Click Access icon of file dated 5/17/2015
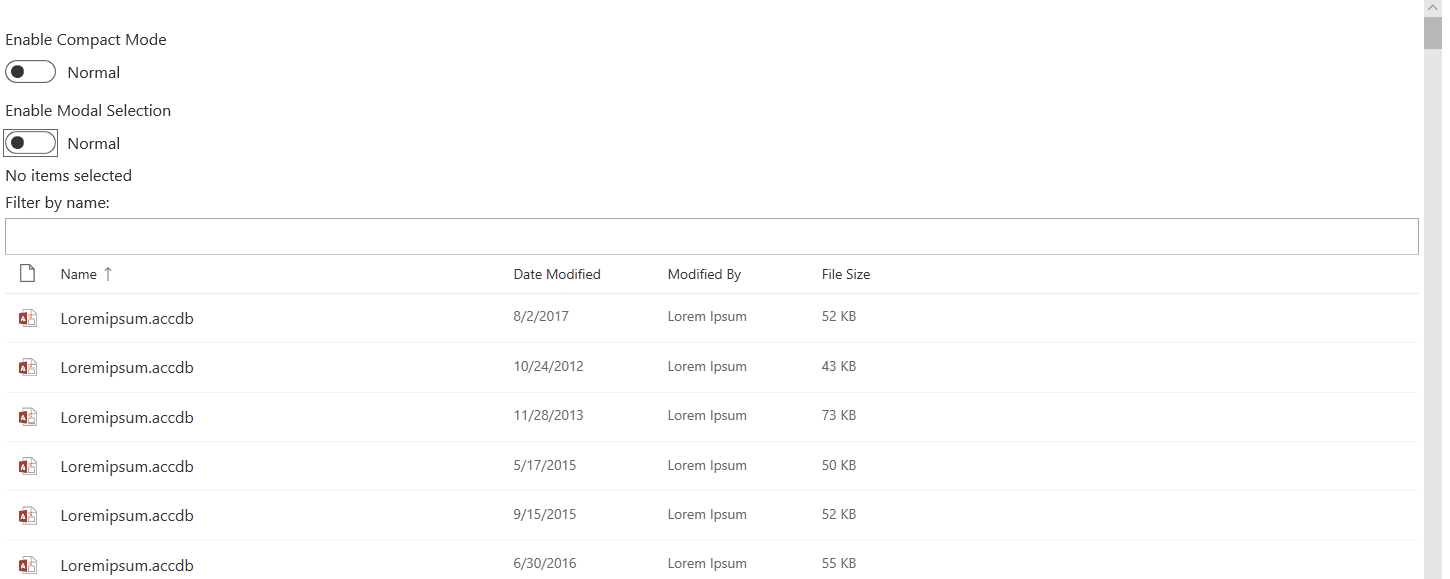 (28, 466)
